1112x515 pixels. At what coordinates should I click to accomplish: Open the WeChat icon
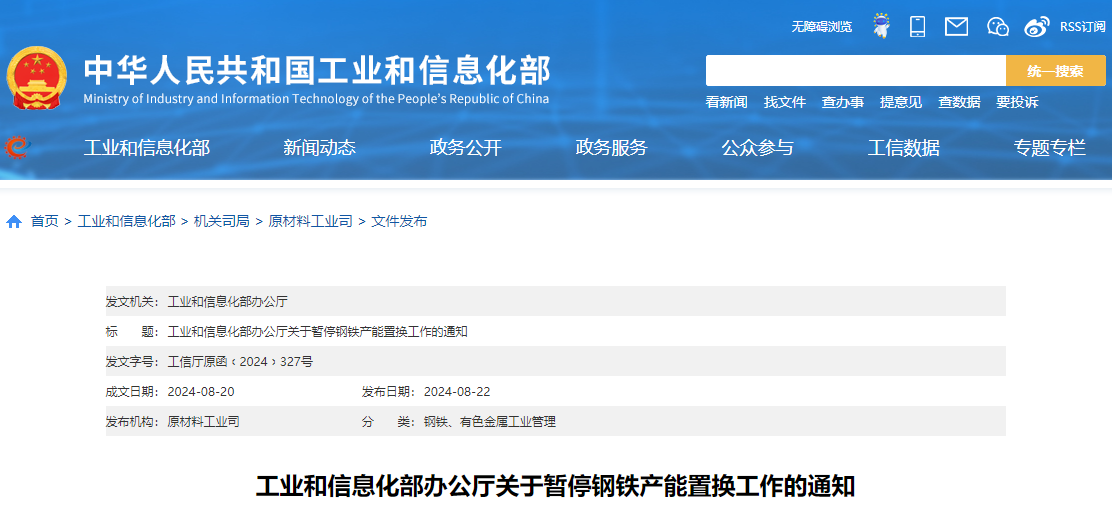(x=997, y=26)
